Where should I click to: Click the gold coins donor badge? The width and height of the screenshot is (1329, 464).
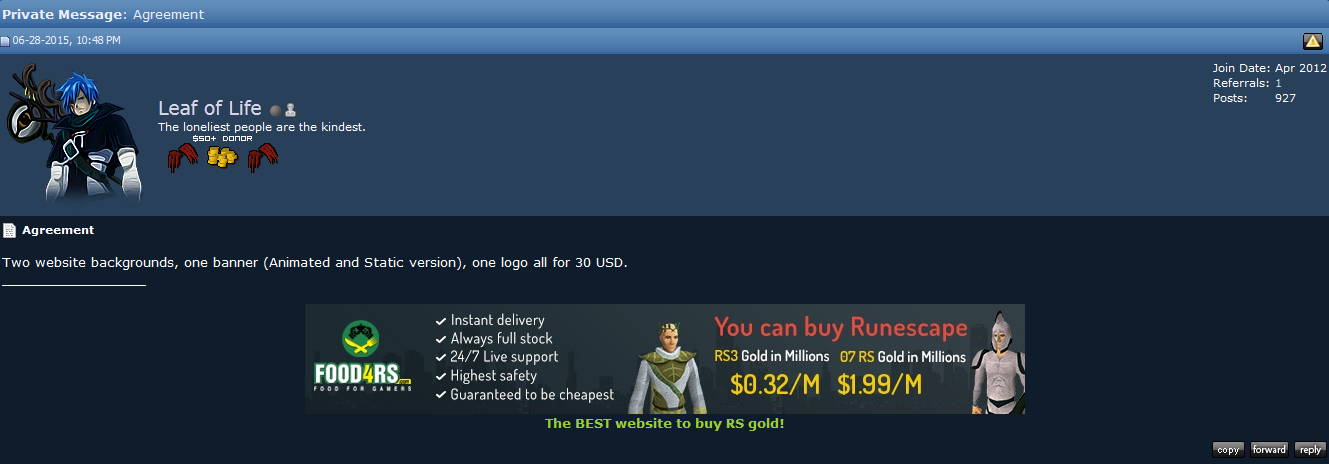tap(222, 157)
